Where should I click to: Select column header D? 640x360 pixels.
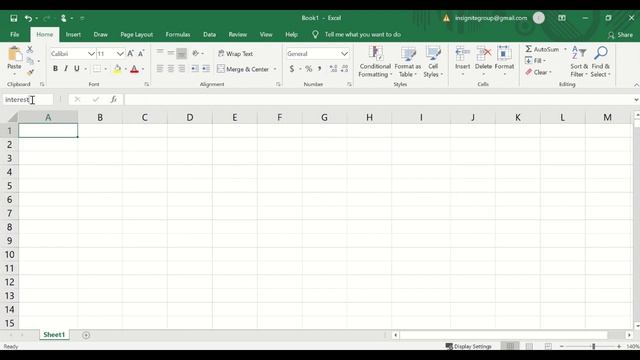point(190,118)
